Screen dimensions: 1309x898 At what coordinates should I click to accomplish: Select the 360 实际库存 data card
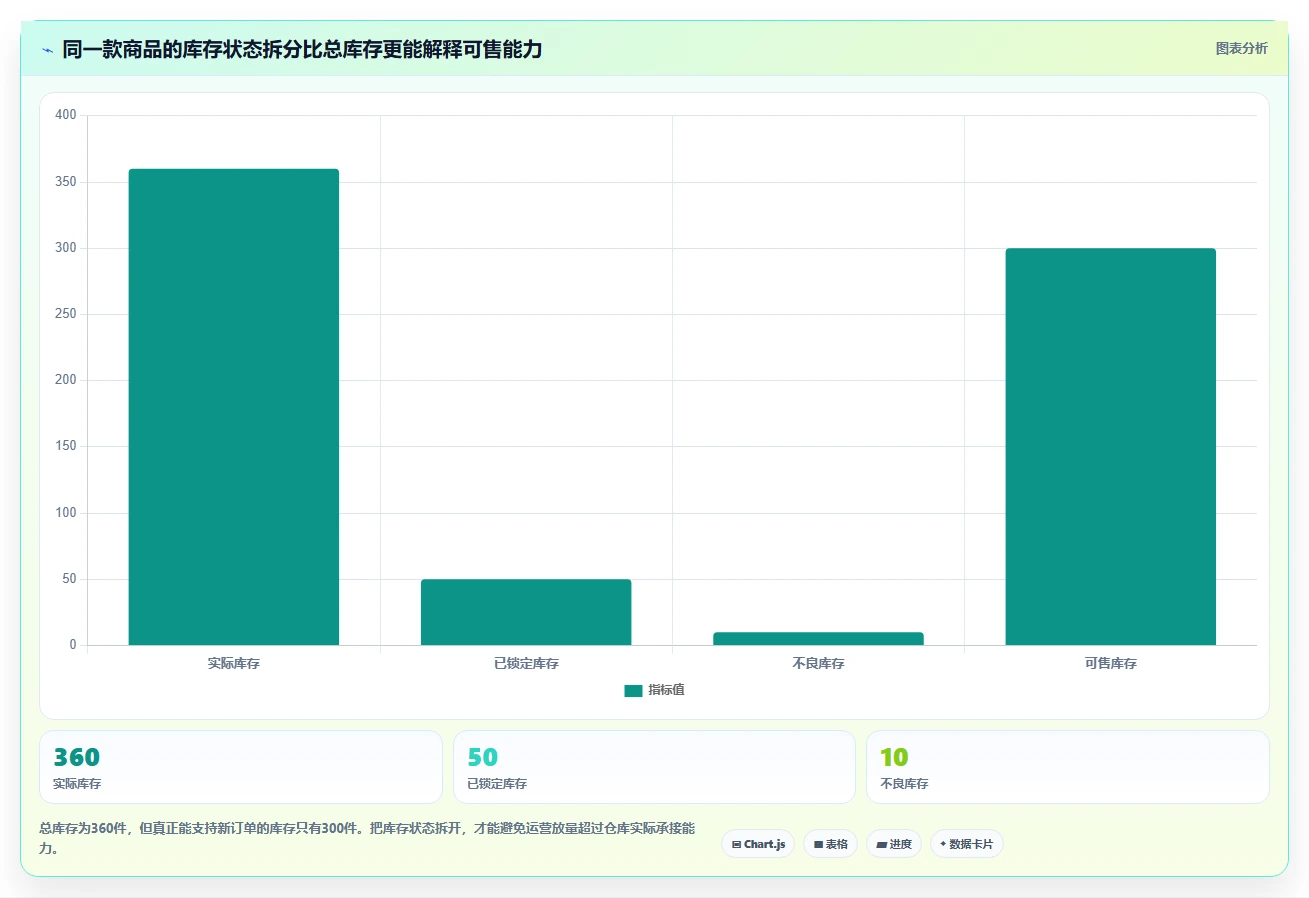click(x=240, y=767)
